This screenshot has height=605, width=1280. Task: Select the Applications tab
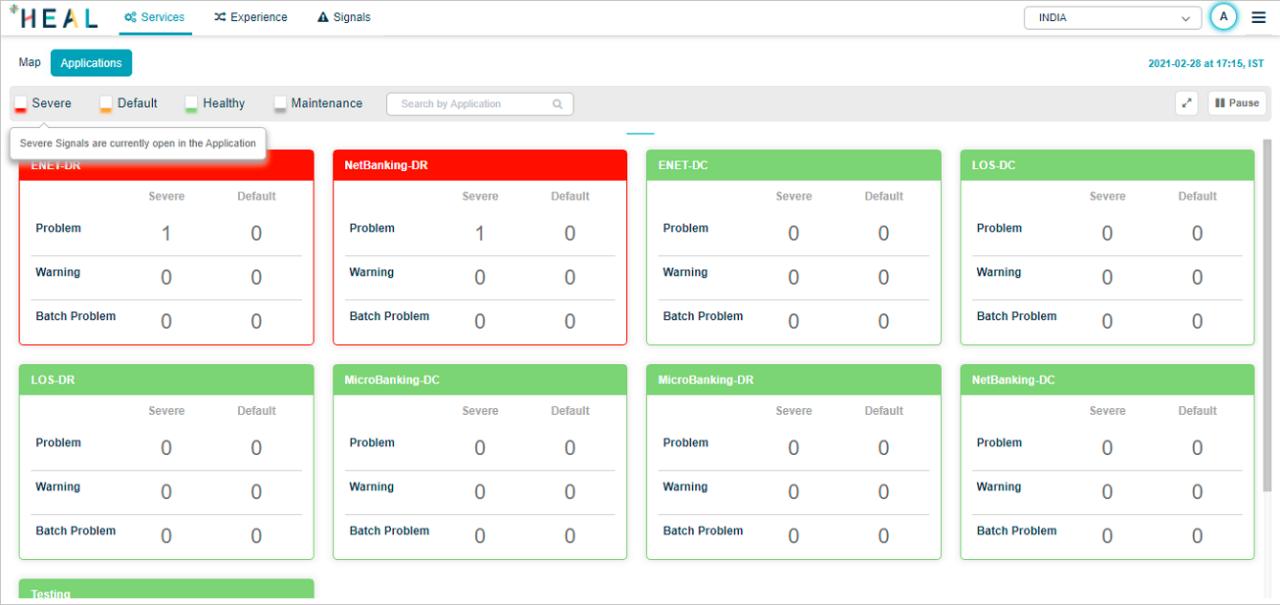click(91, 62)
